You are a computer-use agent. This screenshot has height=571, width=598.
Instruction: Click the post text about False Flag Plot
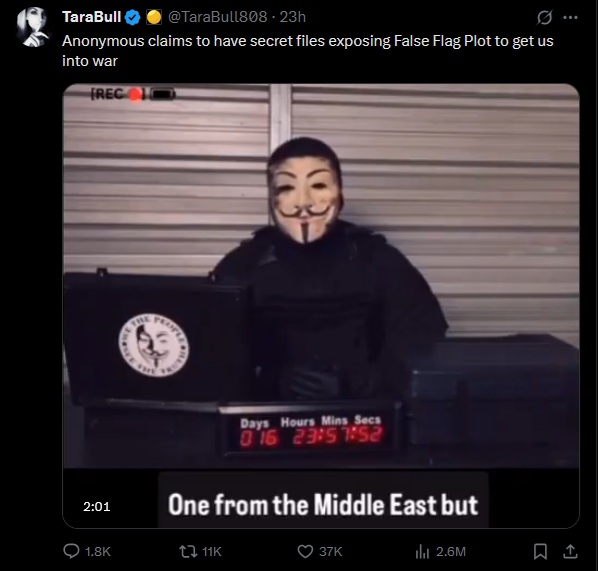307,51
